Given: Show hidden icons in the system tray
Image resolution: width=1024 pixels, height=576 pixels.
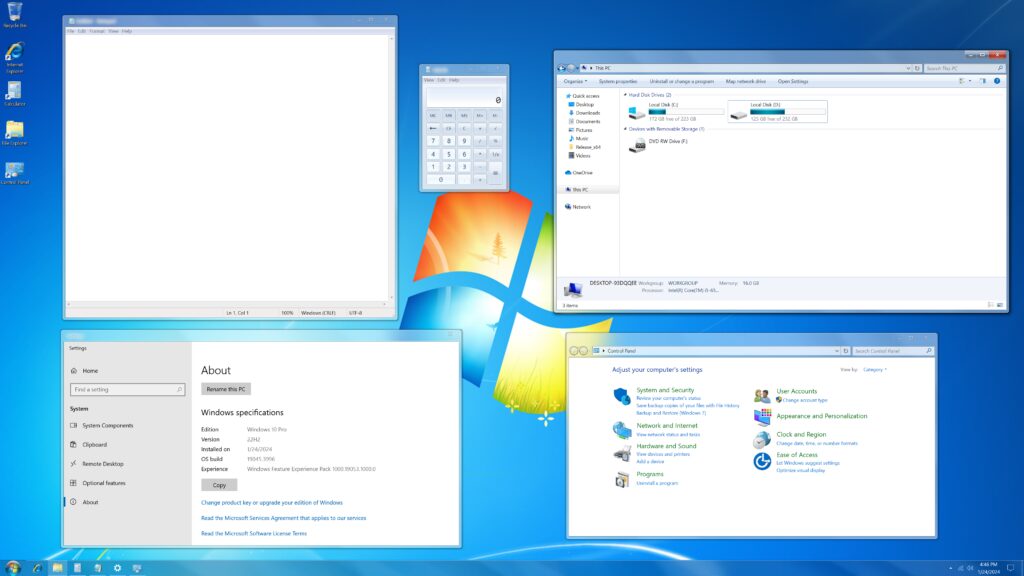Looking at the screenshot, I should (x=950, y=568).
